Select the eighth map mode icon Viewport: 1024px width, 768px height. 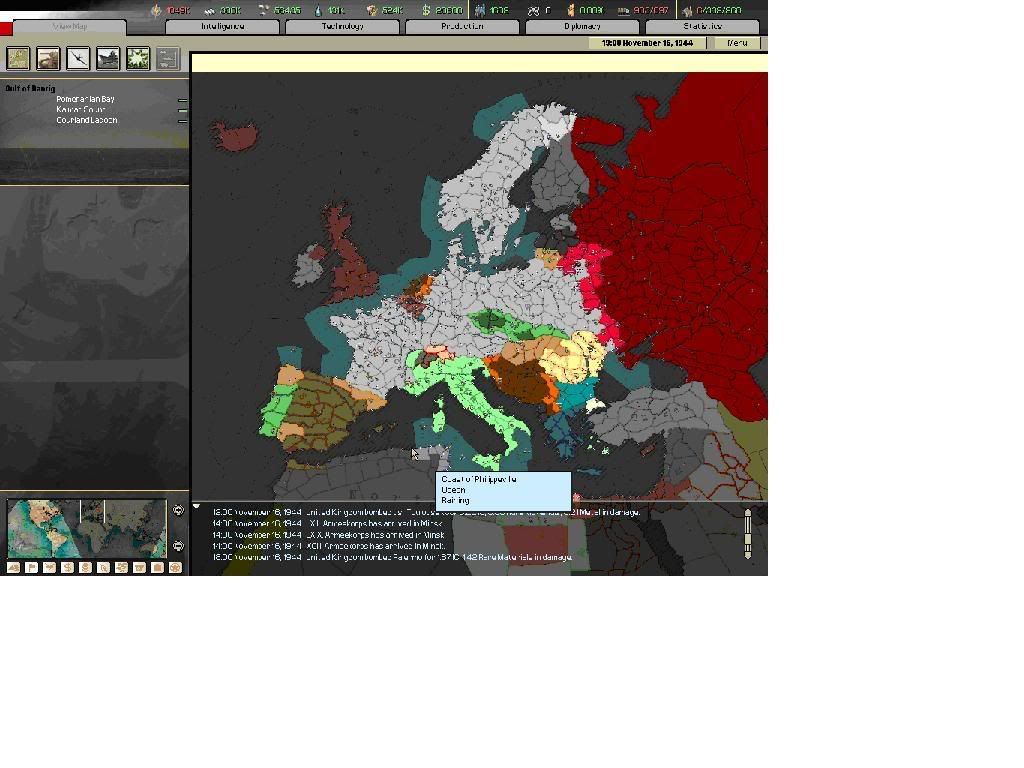click(139, 568)
